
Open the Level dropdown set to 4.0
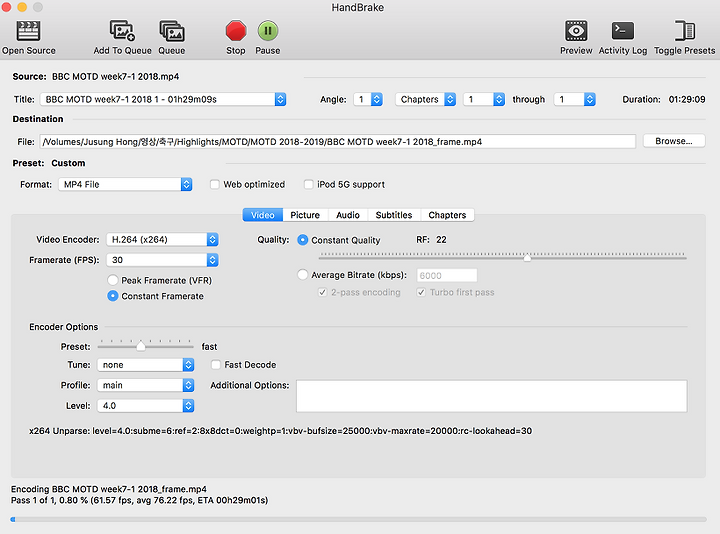[146, 406]
